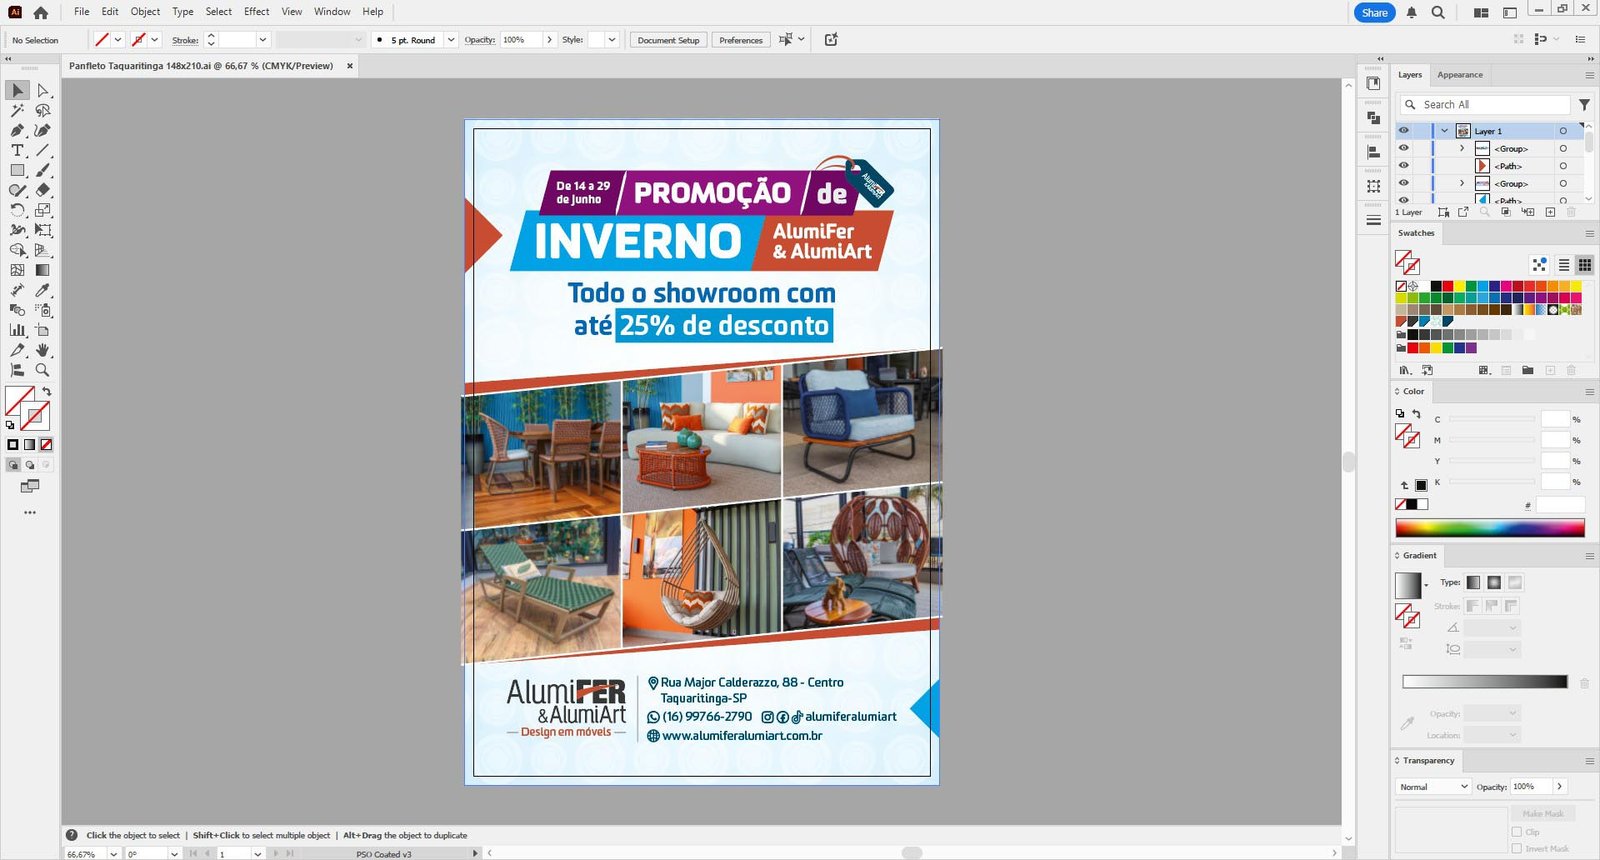Collapse Layer 1 in Layers panel
The image size is (1600, 860).
[1444, 131]
